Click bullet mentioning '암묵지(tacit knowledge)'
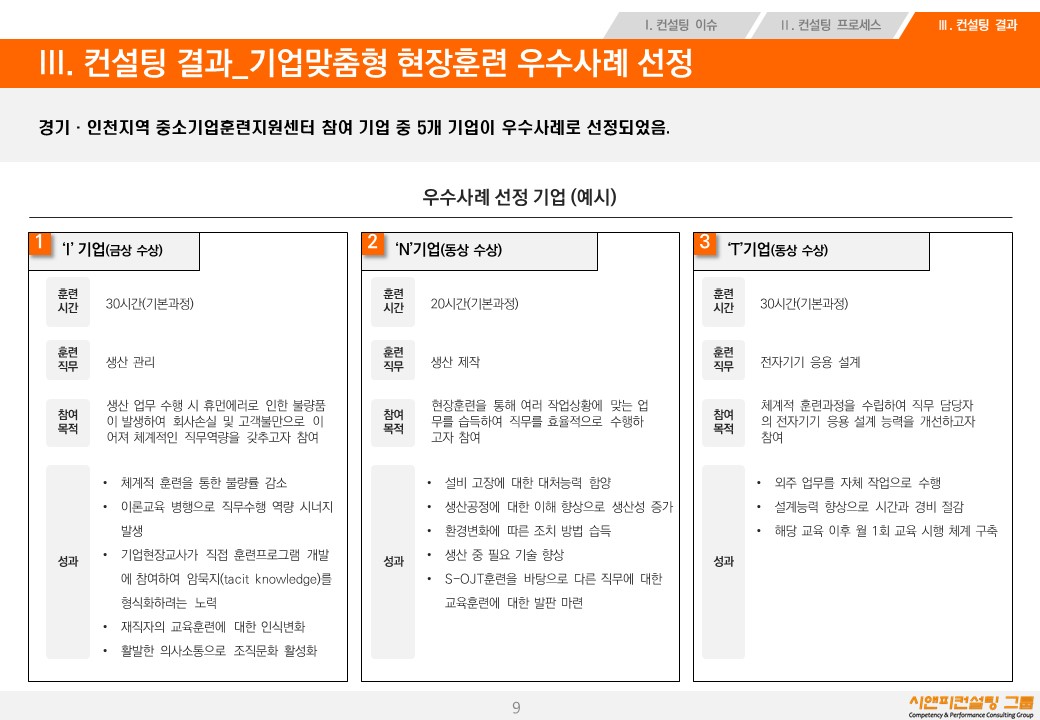The width and height of the screenshot is (1040, 720). tap(226, 579)
